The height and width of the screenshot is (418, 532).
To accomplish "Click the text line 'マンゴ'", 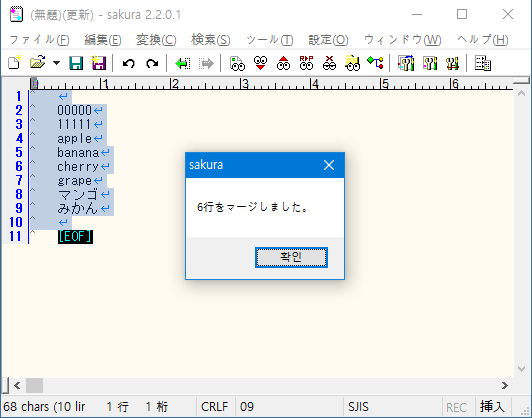I will (x=78, y=195).
